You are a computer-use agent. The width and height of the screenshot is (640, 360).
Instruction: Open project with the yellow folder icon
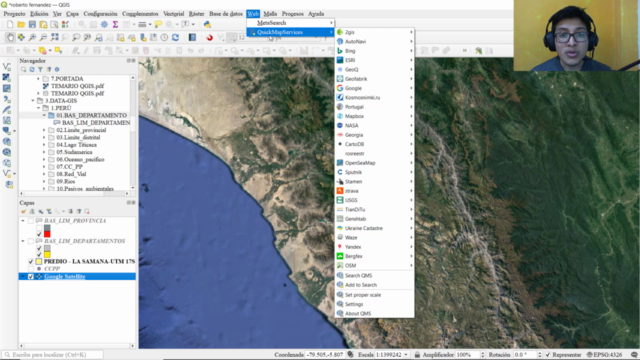[21, 25]
